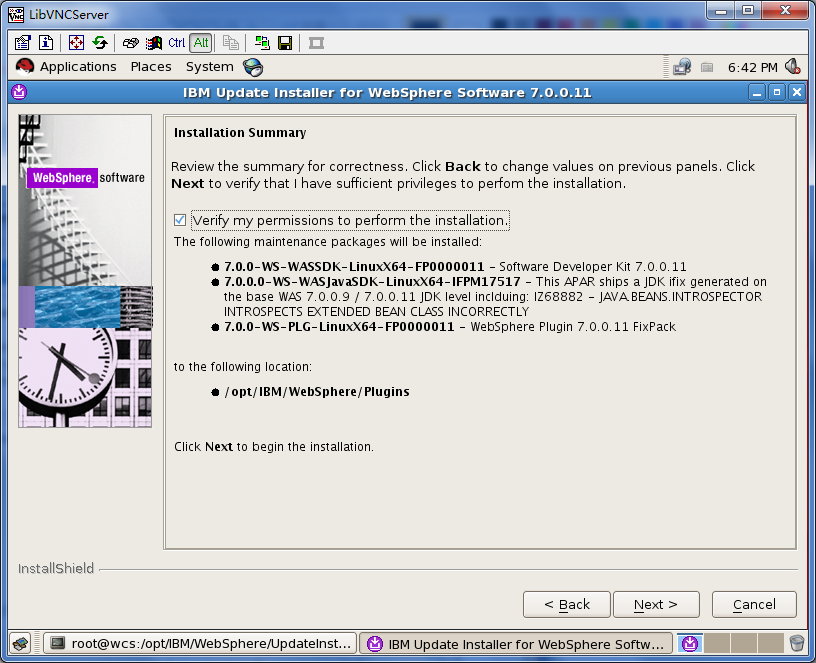Open new connection via two-computers icon
Viewport: 816px width, 663px height.
point(262,43)
